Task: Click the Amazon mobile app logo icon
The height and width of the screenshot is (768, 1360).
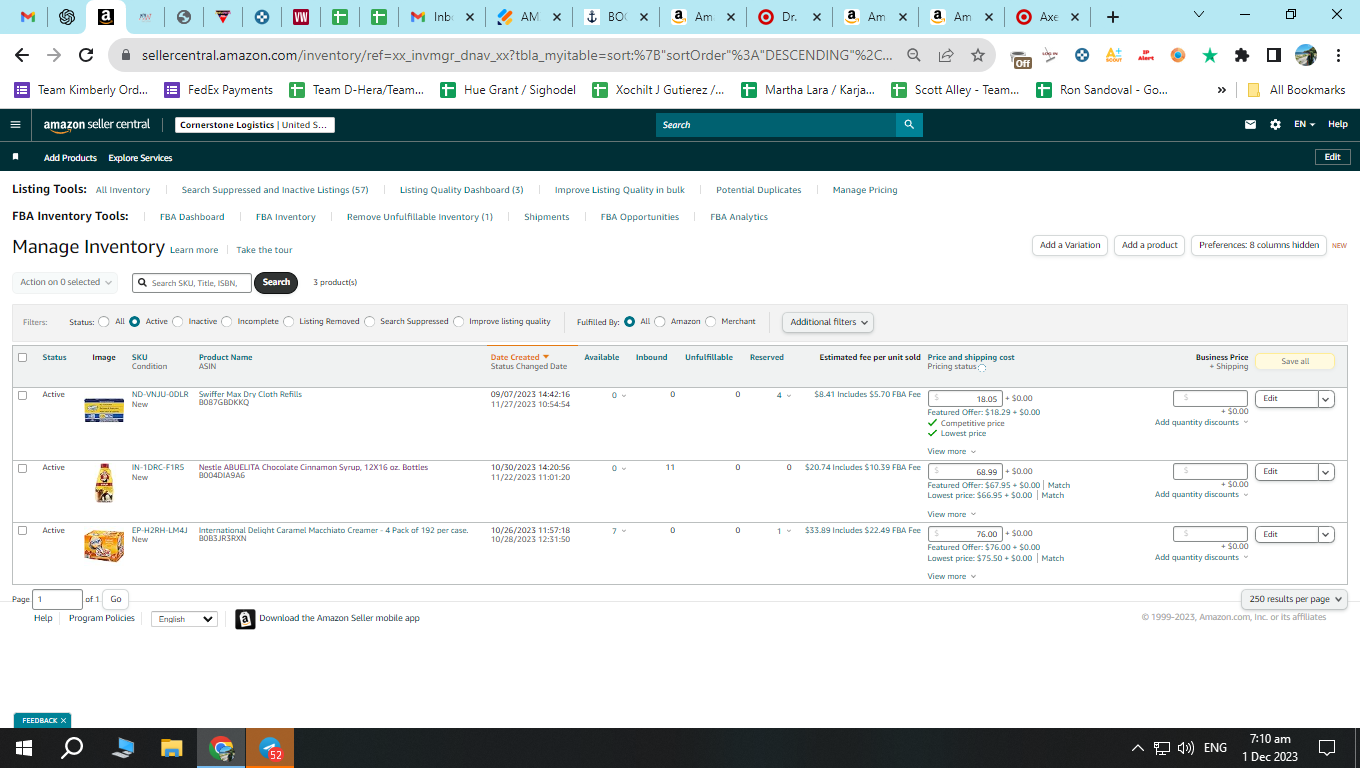Action: 245,619
